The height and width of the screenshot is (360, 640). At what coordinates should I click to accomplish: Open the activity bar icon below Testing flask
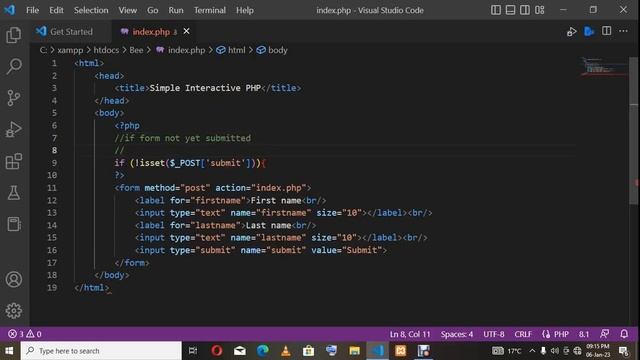pos(13,224)
